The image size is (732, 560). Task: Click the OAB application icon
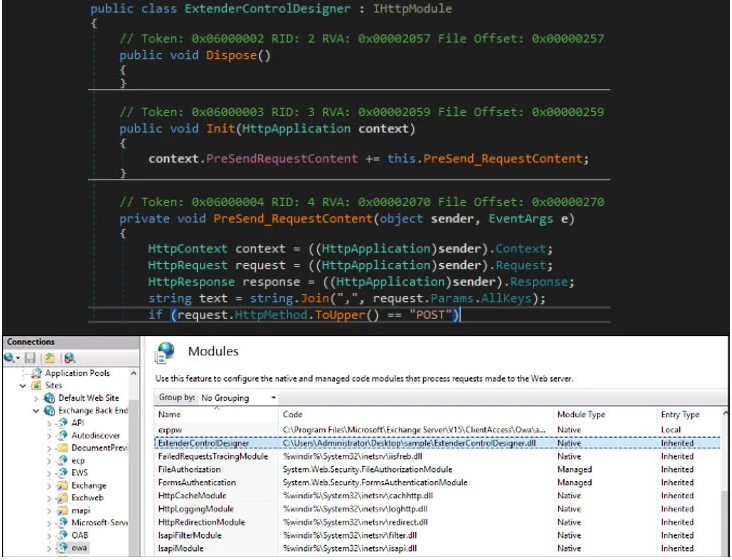[62, 535]
